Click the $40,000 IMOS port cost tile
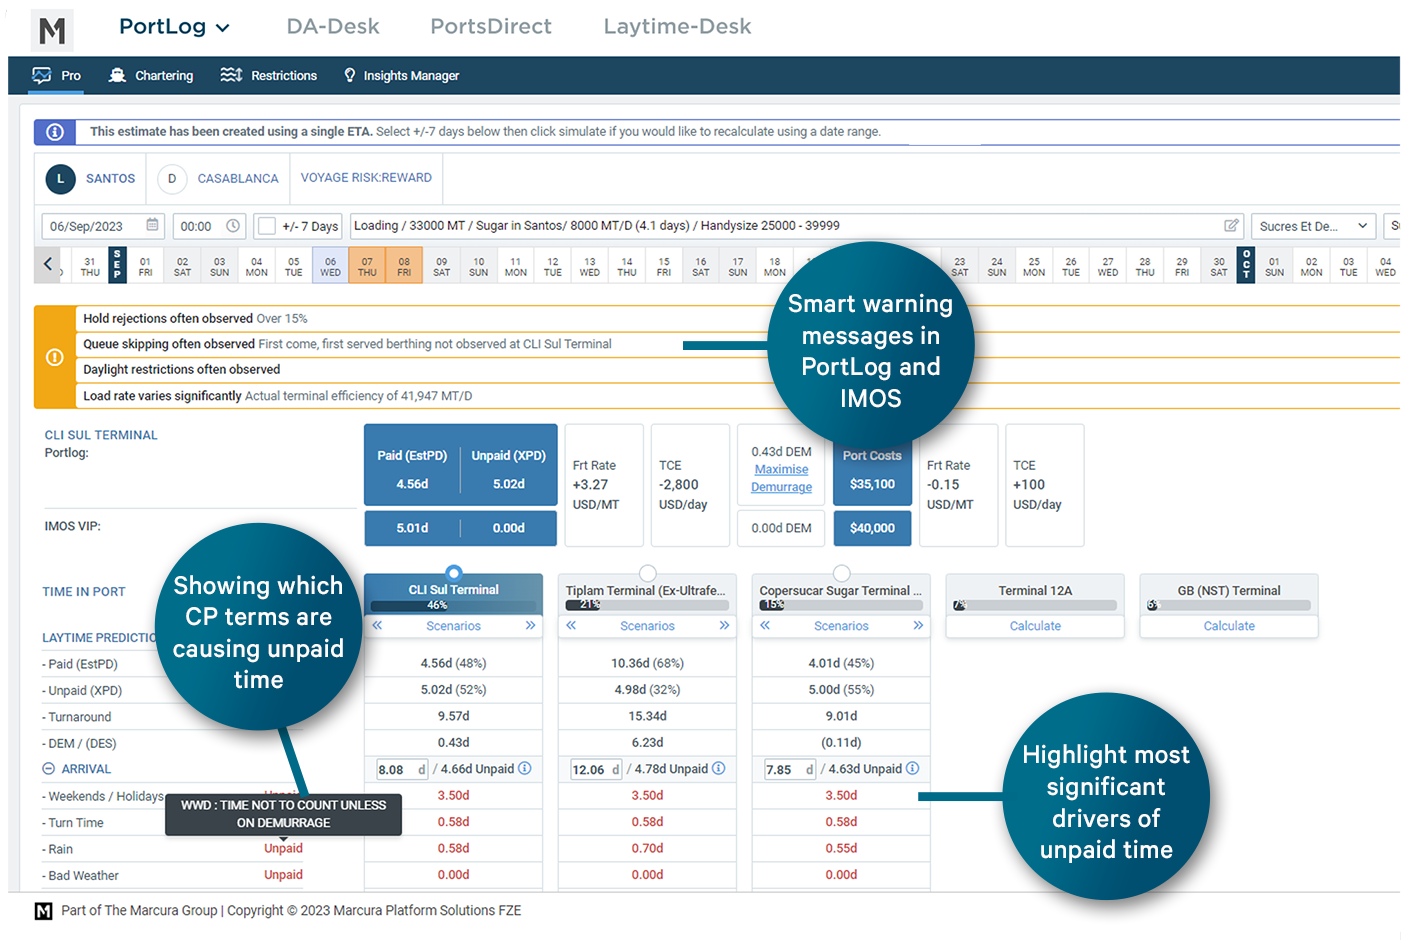This screenshot has height=940, width=1406. [x=872, y=528]
